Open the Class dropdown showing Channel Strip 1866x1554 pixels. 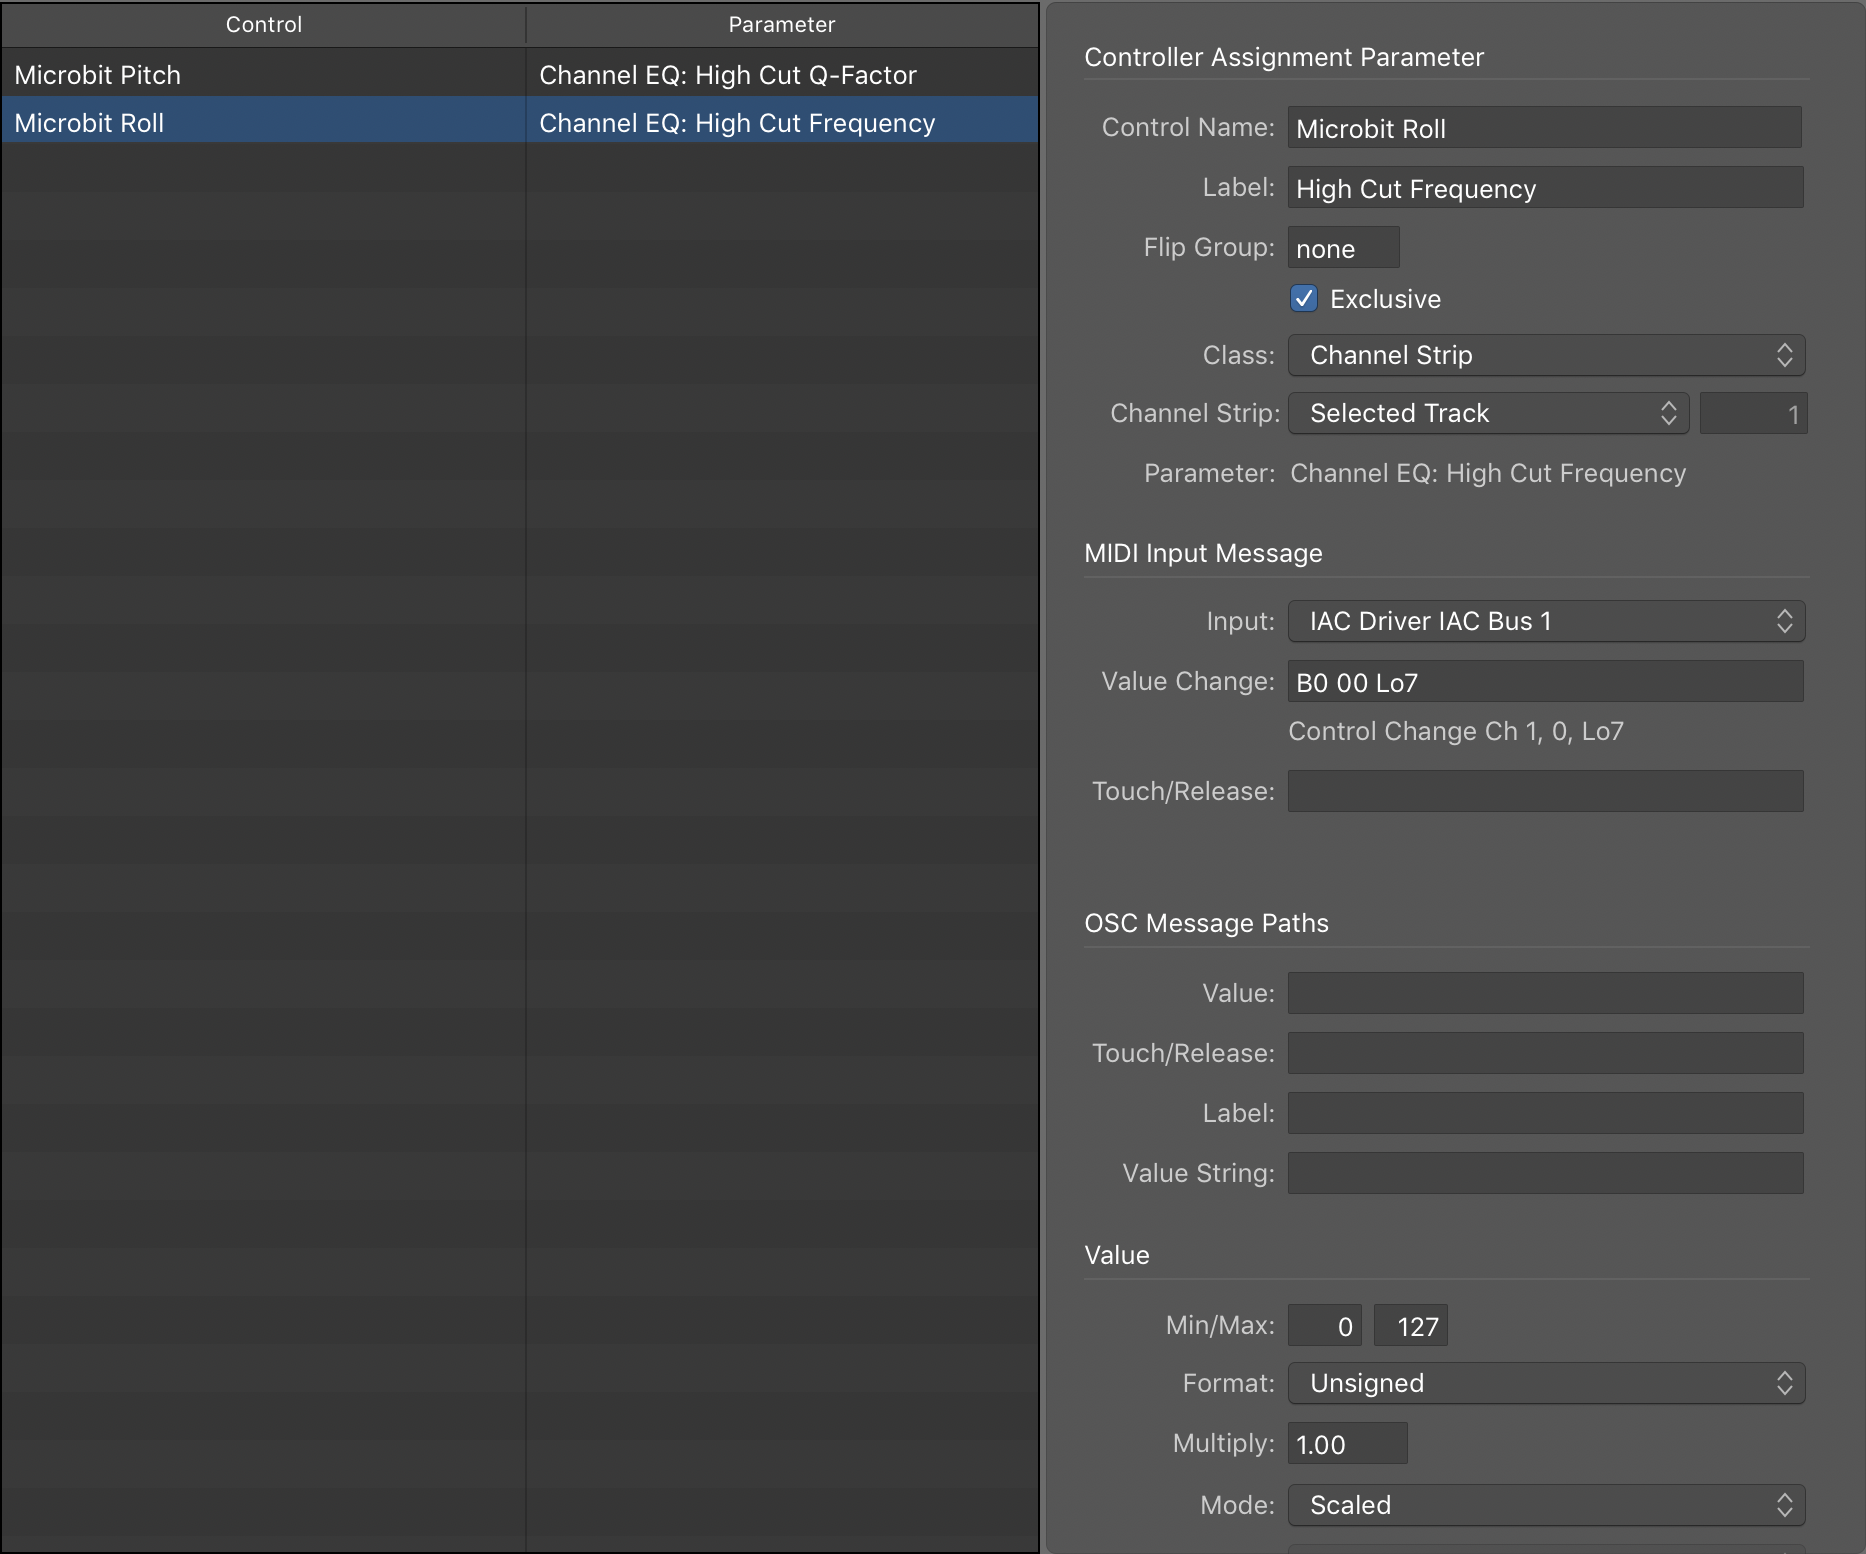click(1546, 355)
